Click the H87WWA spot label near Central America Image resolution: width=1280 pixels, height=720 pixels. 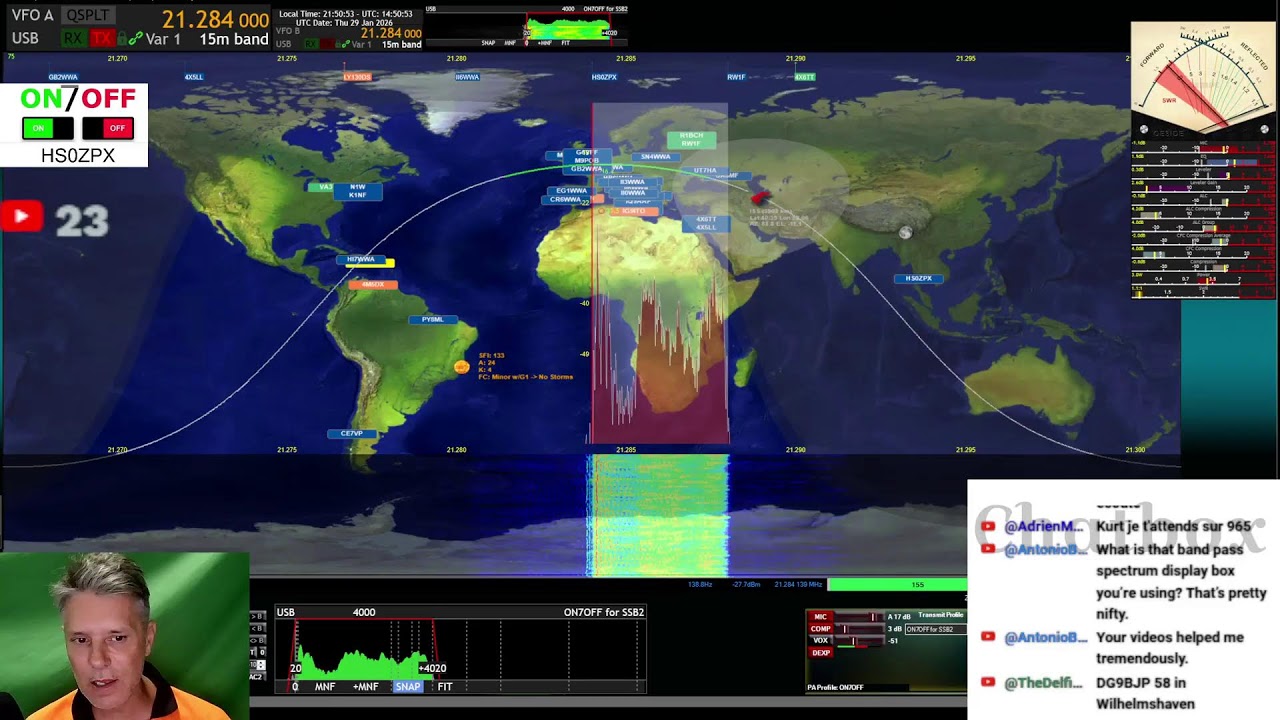[360, 260]
